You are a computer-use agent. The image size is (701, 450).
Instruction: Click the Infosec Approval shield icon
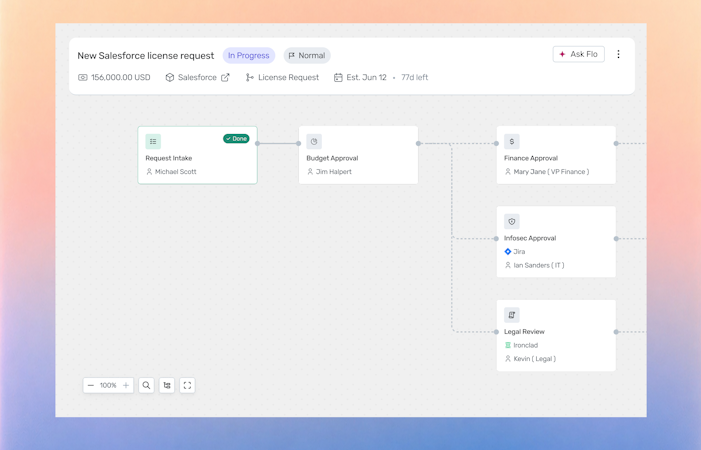pos(511,221)
